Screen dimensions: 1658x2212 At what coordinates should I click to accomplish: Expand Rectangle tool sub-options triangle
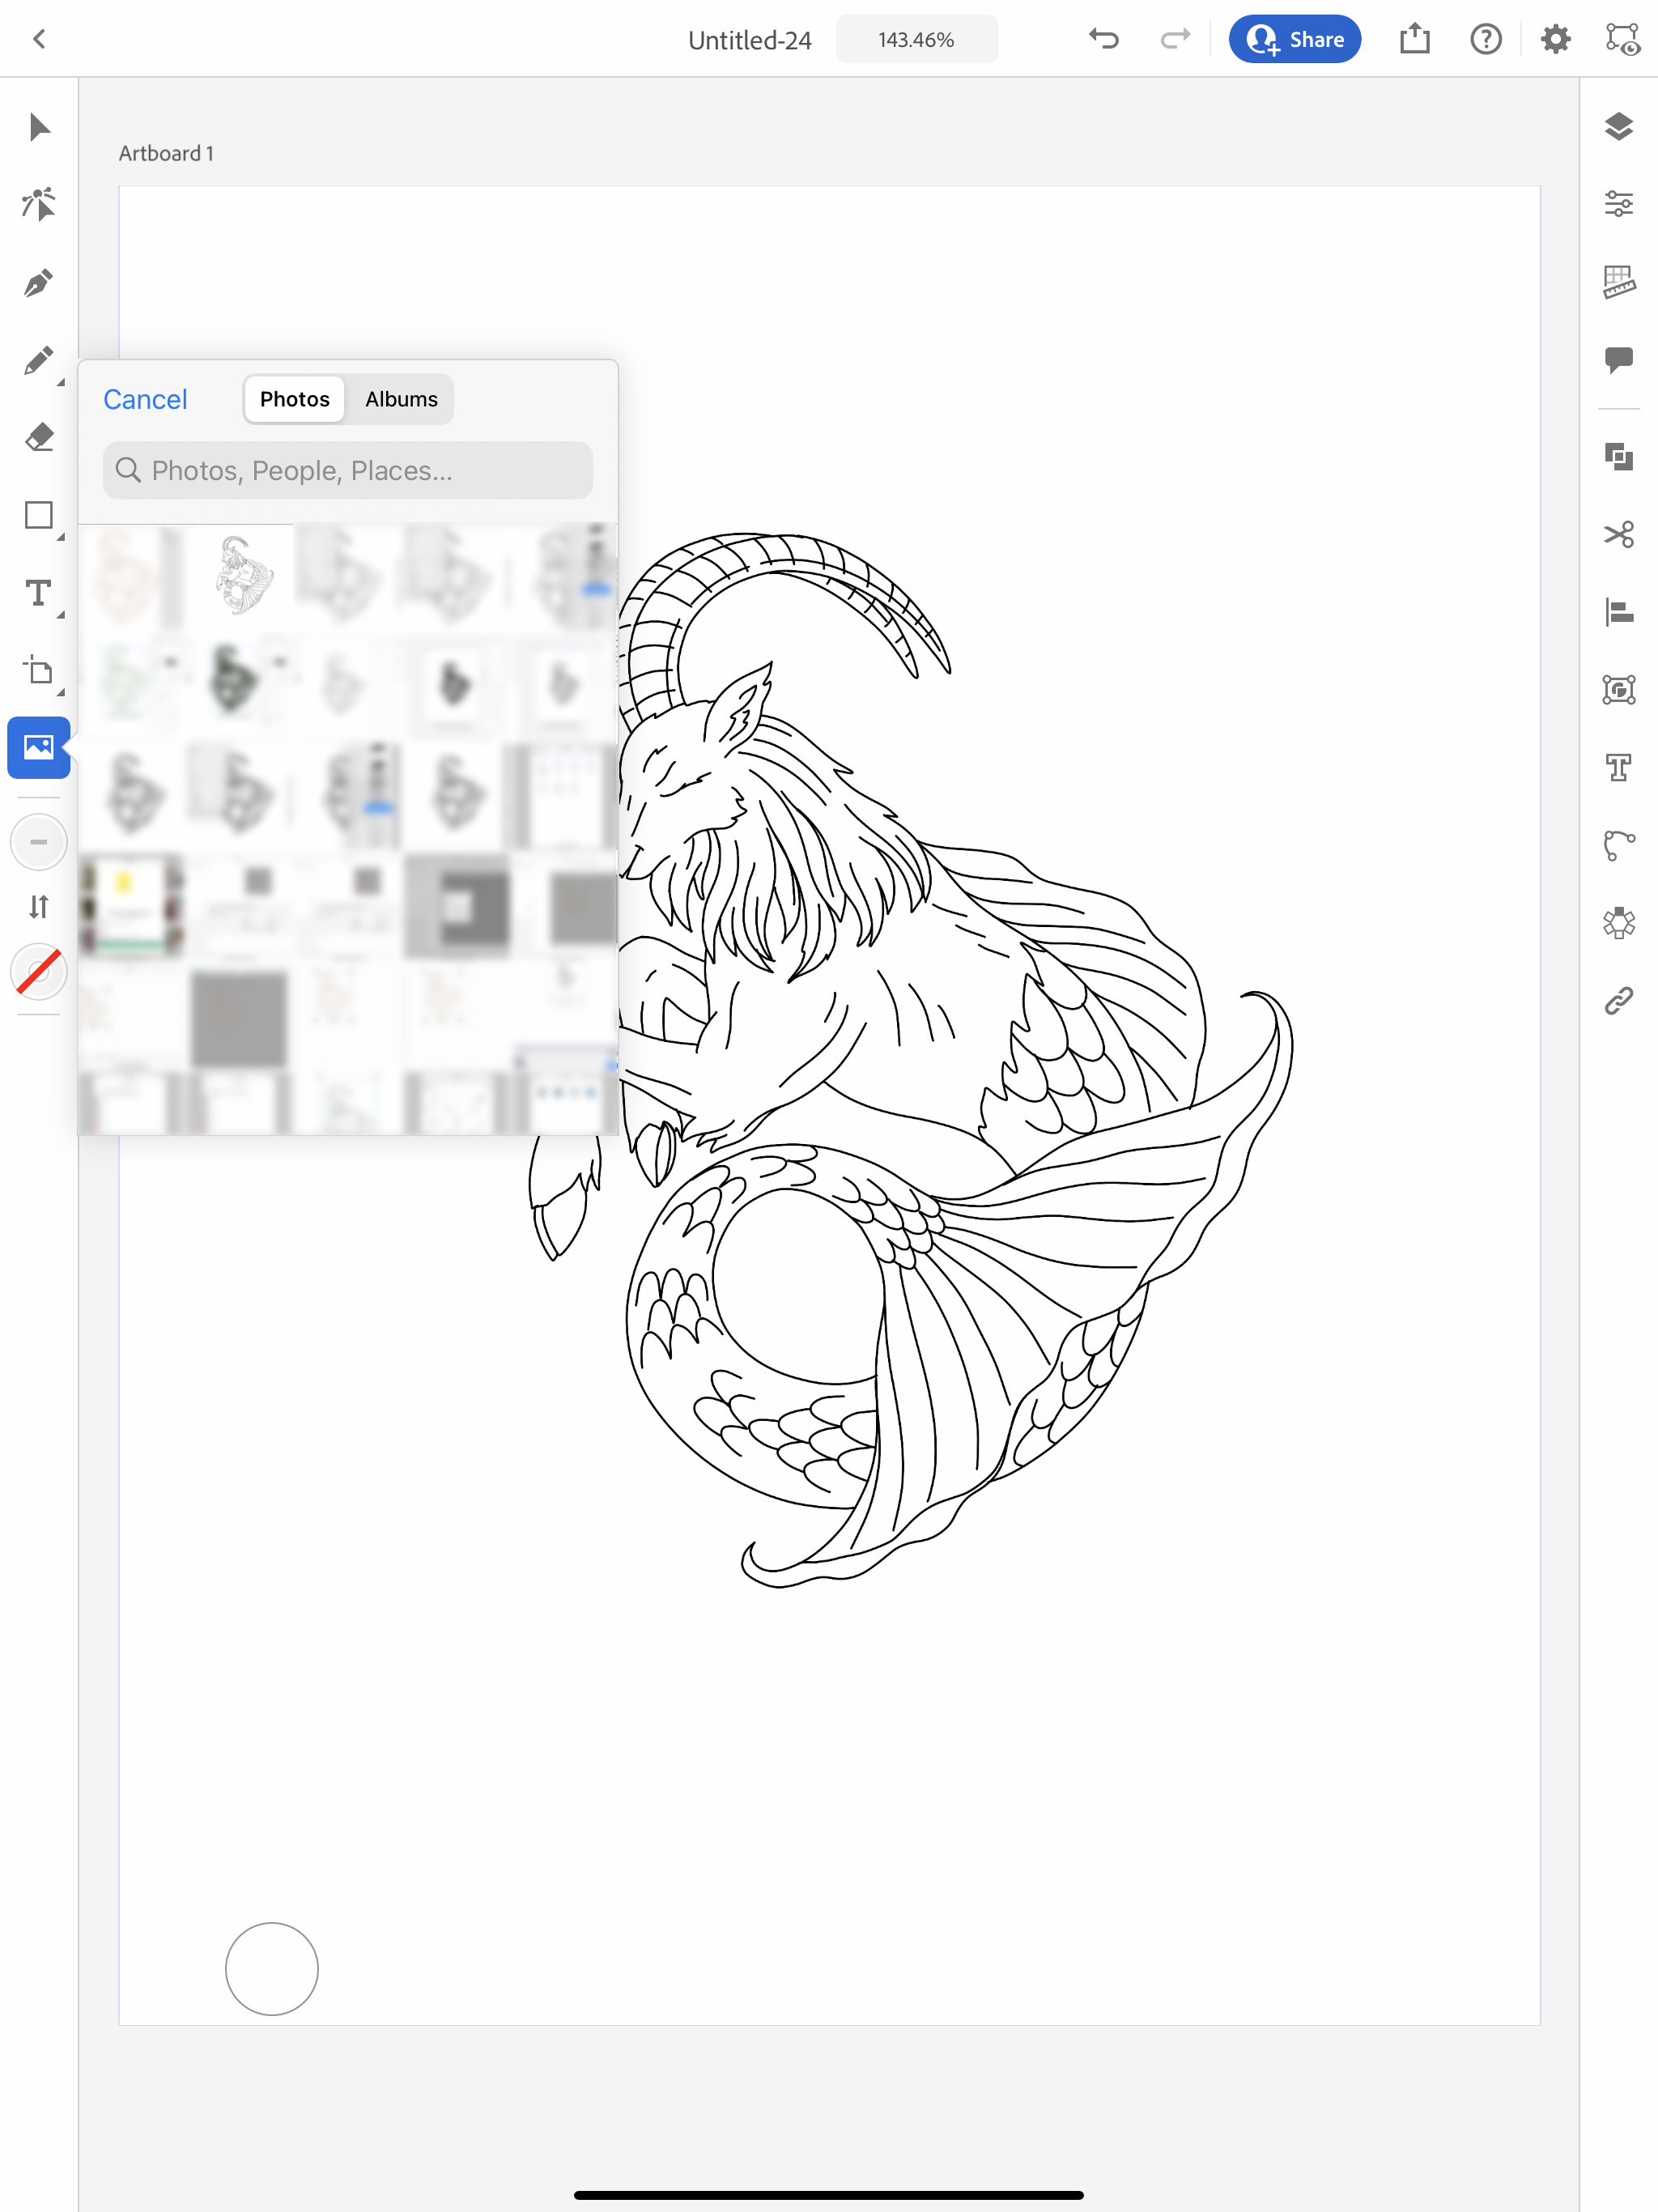click(61, 537)
